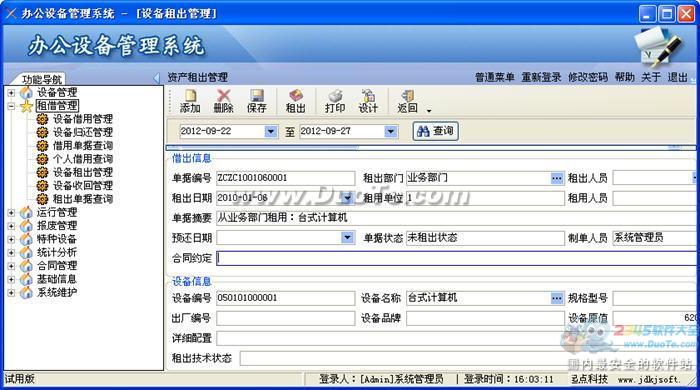This screenshot has width=700, height=390.
Task: Select the 功能导航 tab
Action: [42, 79]
